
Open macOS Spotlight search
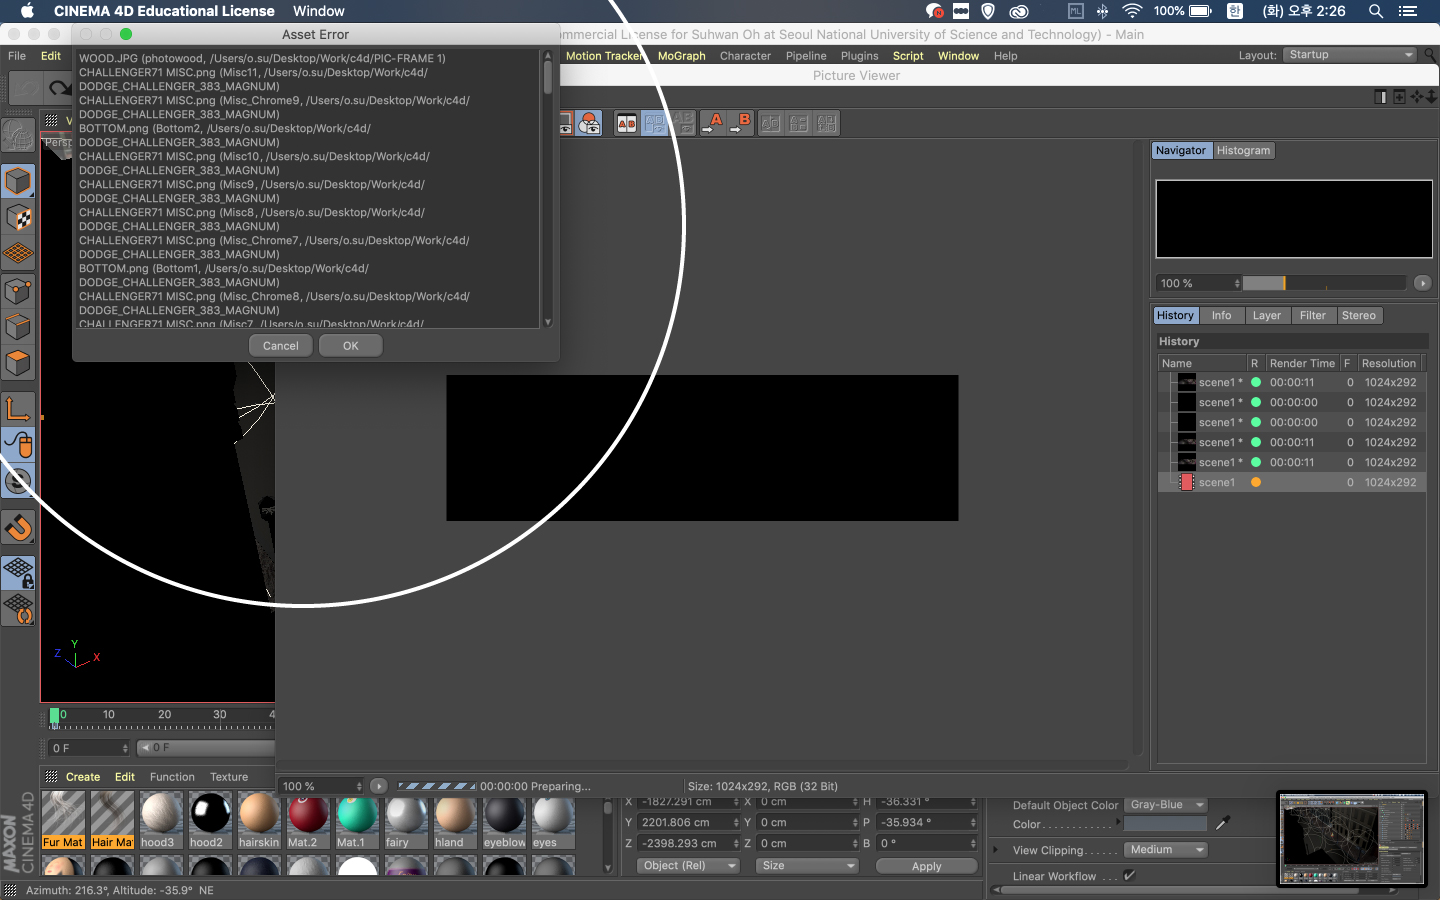click(x=1376, y=11)
